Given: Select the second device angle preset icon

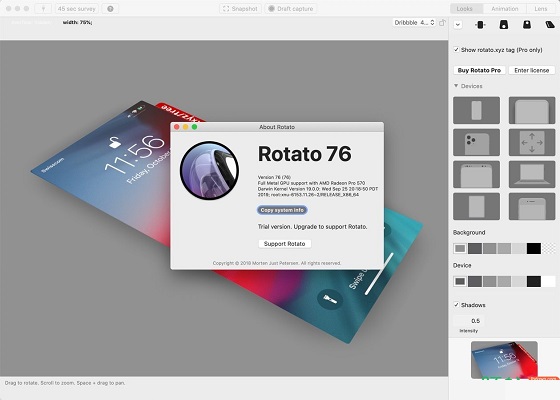Looking at the screenshot, I should (x=504, y=25).
